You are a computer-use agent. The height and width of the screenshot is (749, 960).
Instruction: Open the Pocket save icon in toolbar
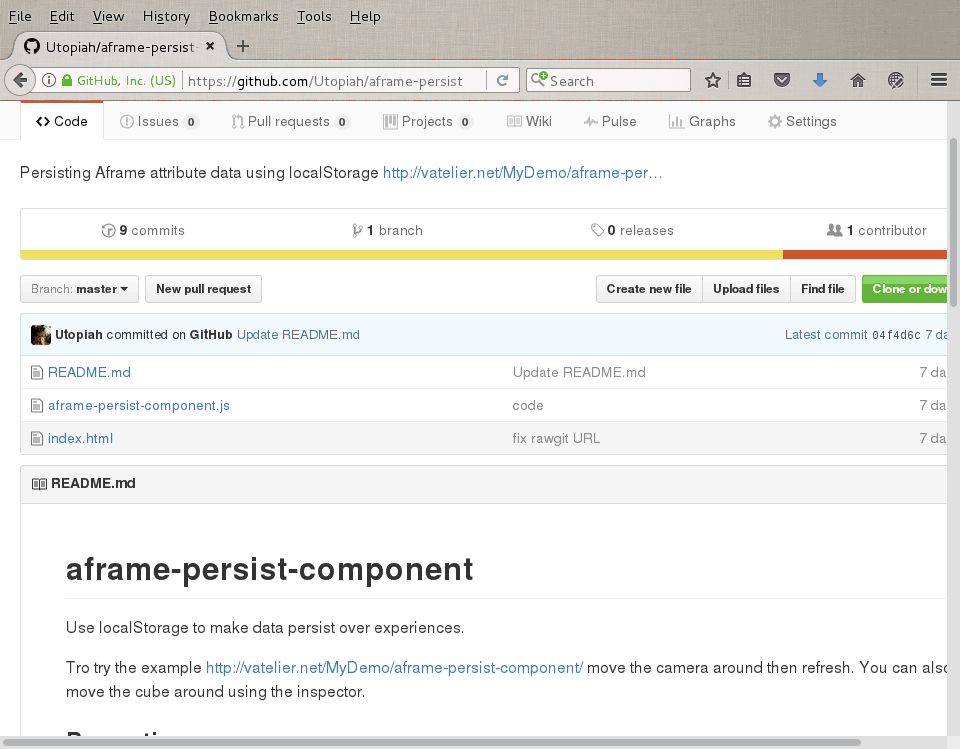click(784, 81)
